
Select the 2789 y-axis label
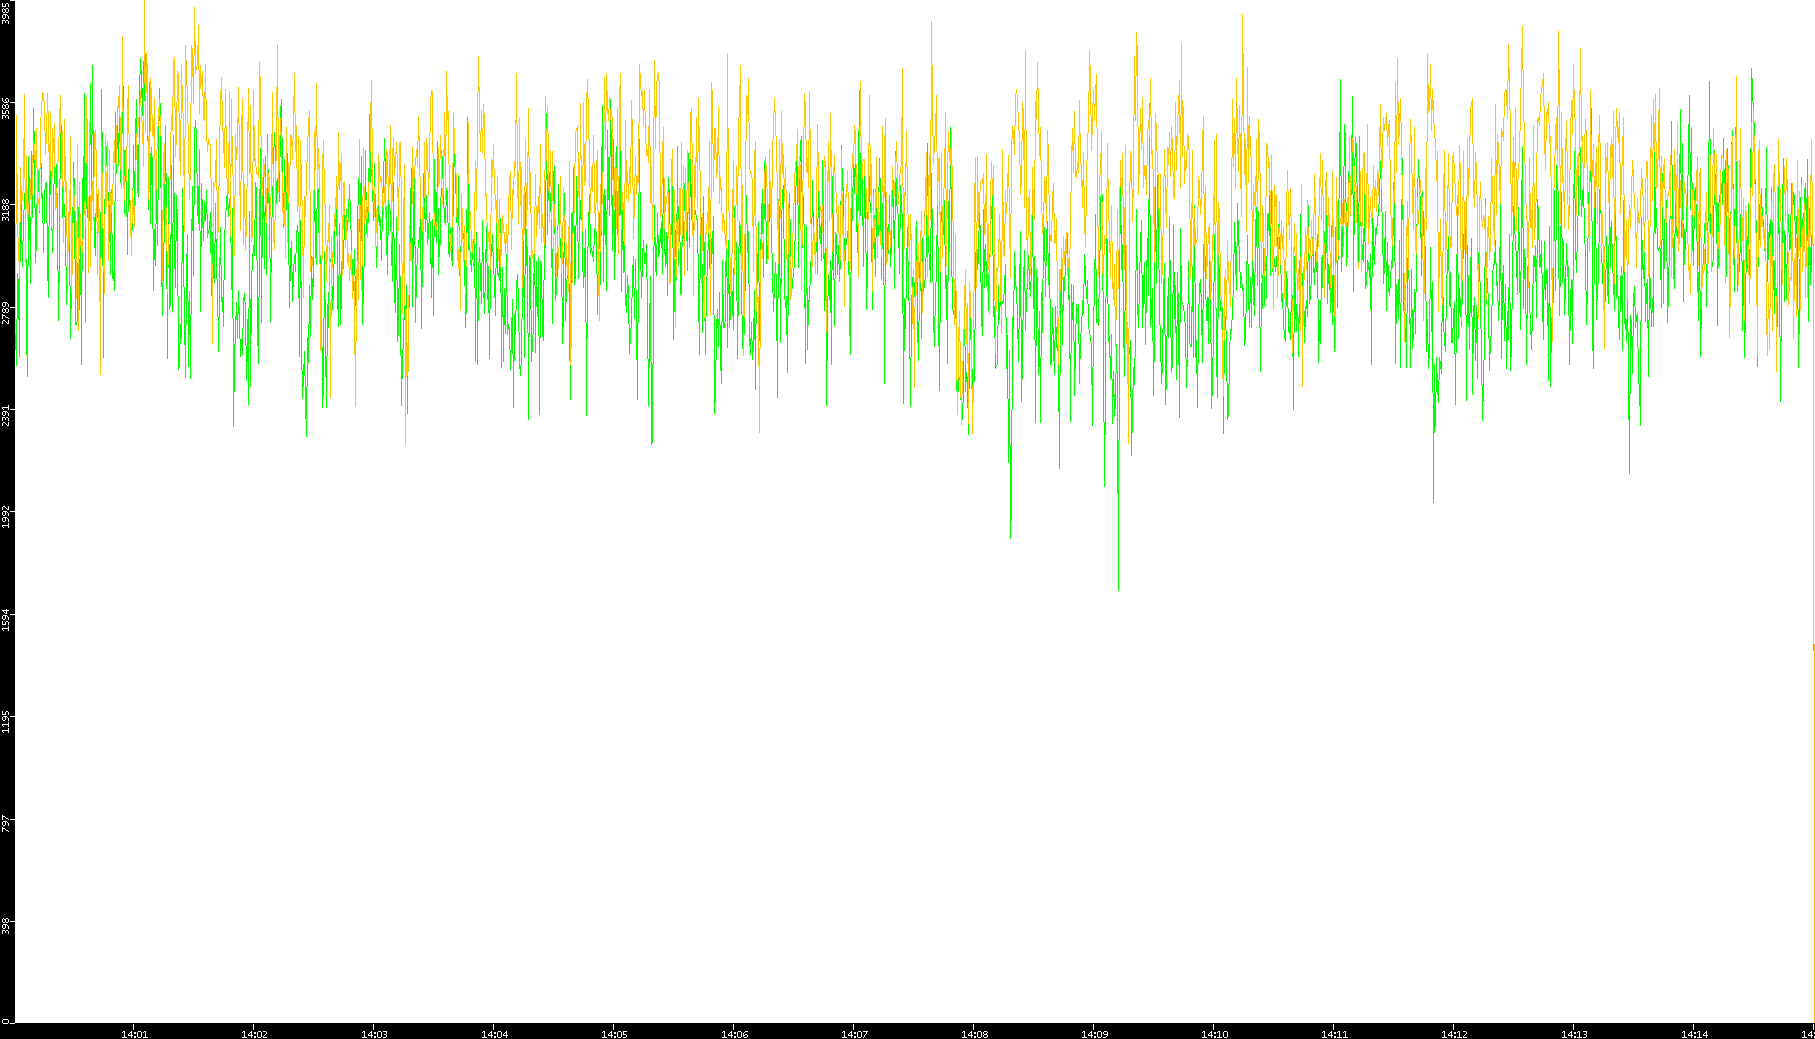[7, 312]
